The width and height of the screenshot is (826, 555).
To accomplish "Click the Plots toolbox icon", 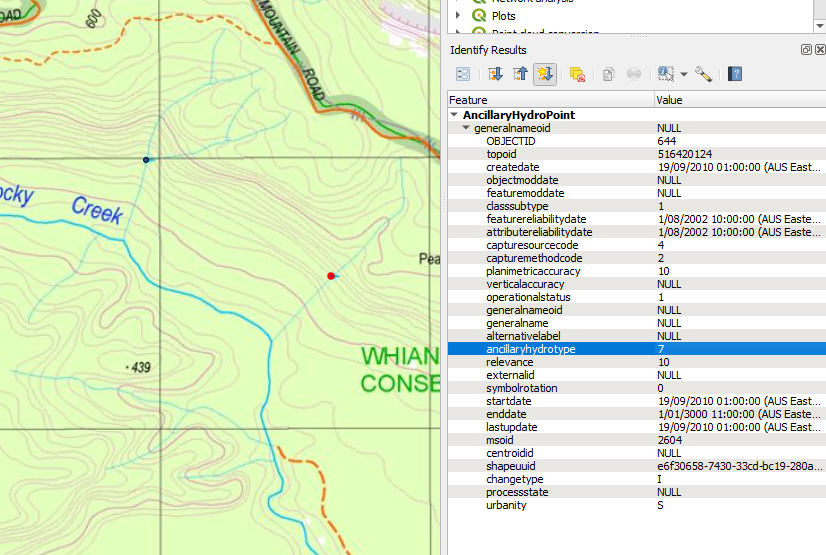I will (479, 15).
